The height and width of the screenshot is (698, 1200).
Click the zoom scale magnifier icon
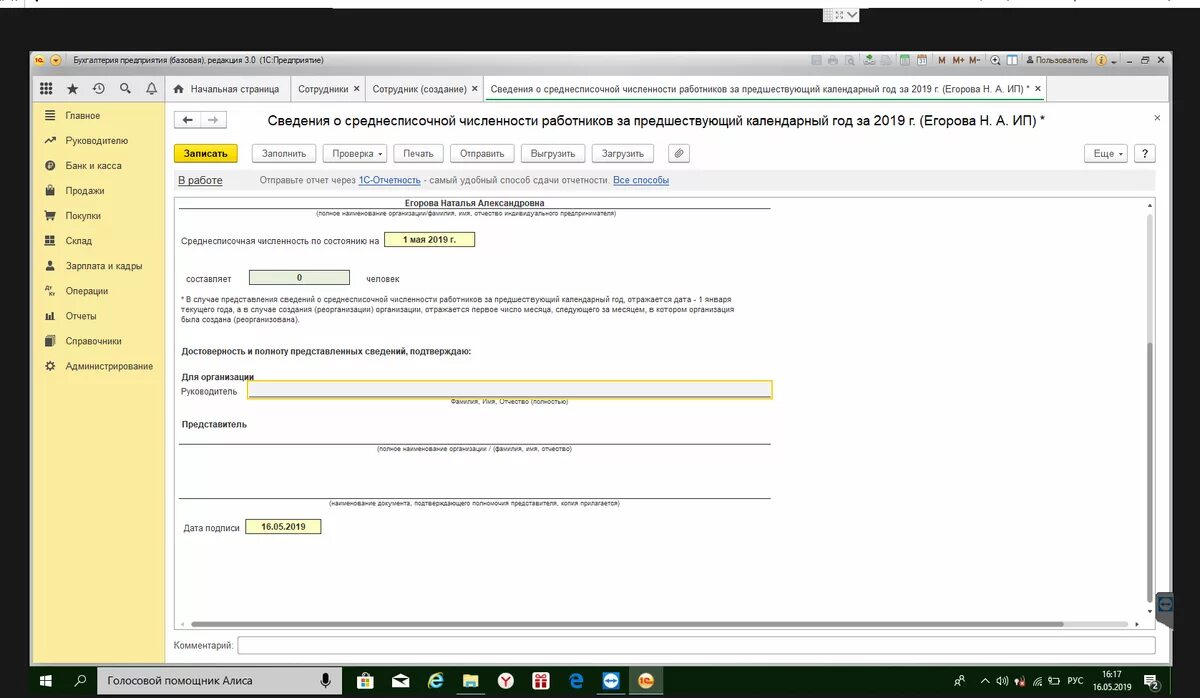[995, 60]
